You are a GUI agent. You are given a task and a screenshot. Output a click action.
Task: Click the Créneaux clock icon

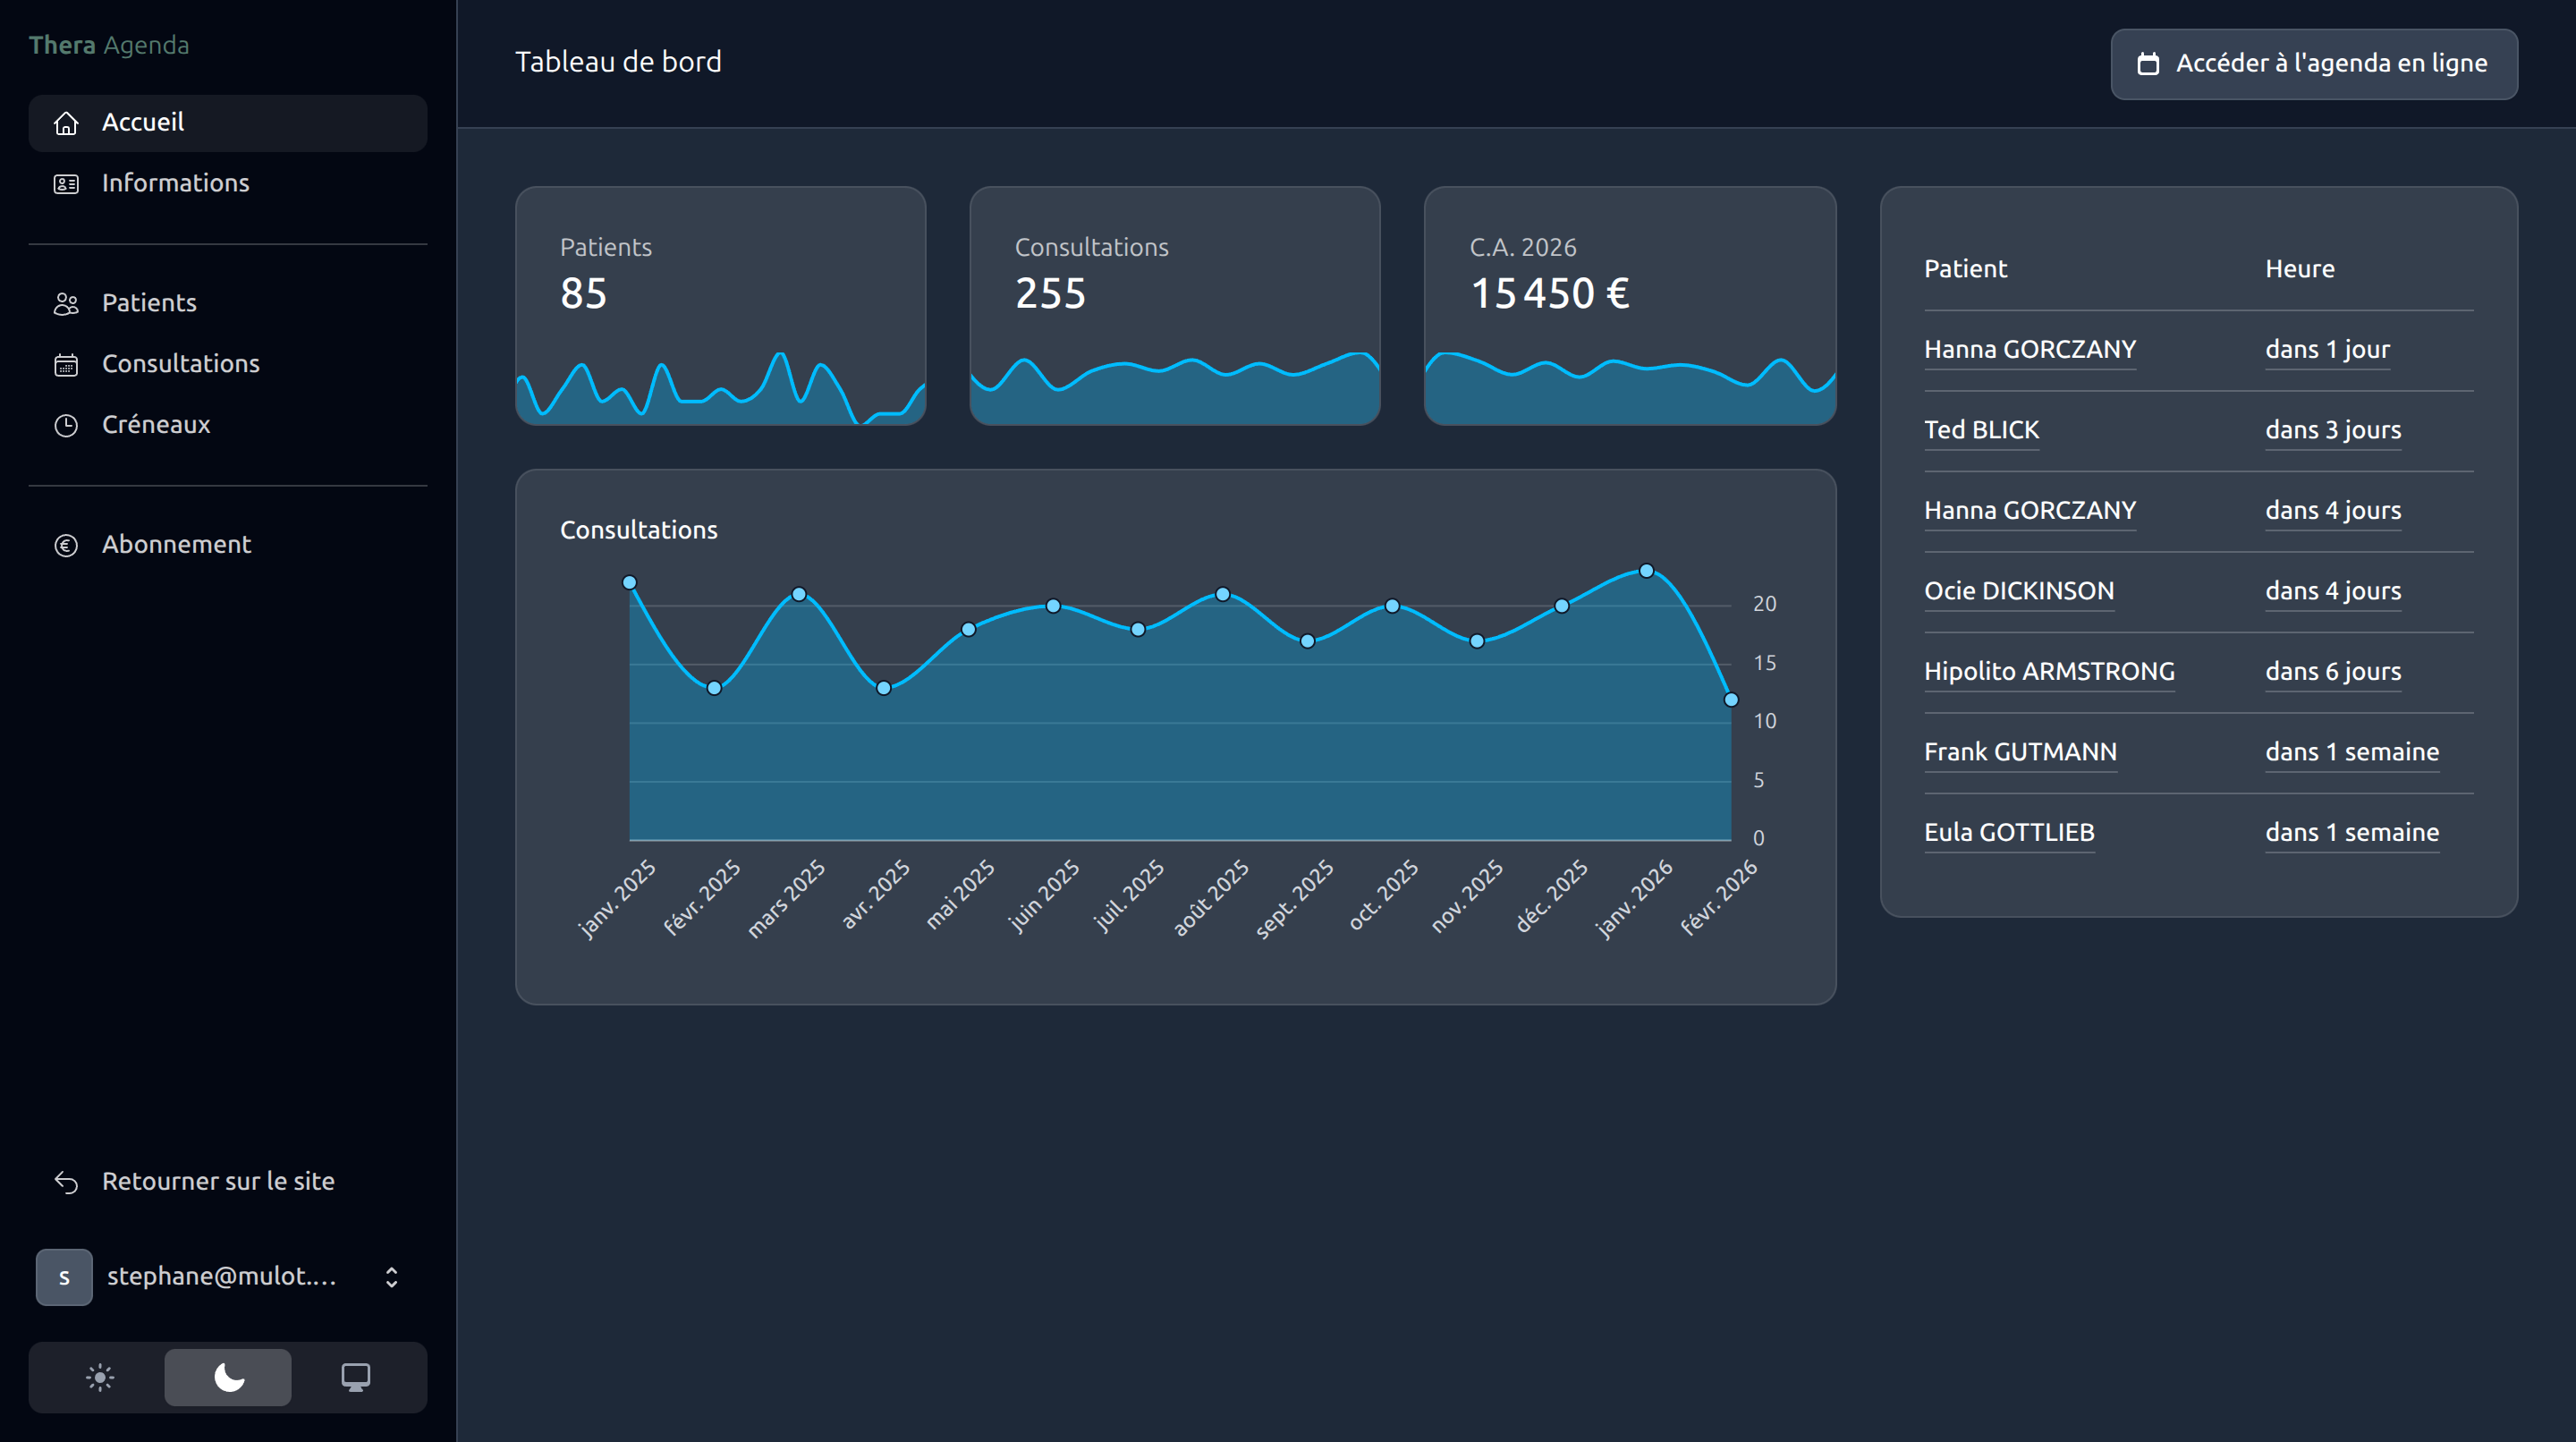click(66, 426)
